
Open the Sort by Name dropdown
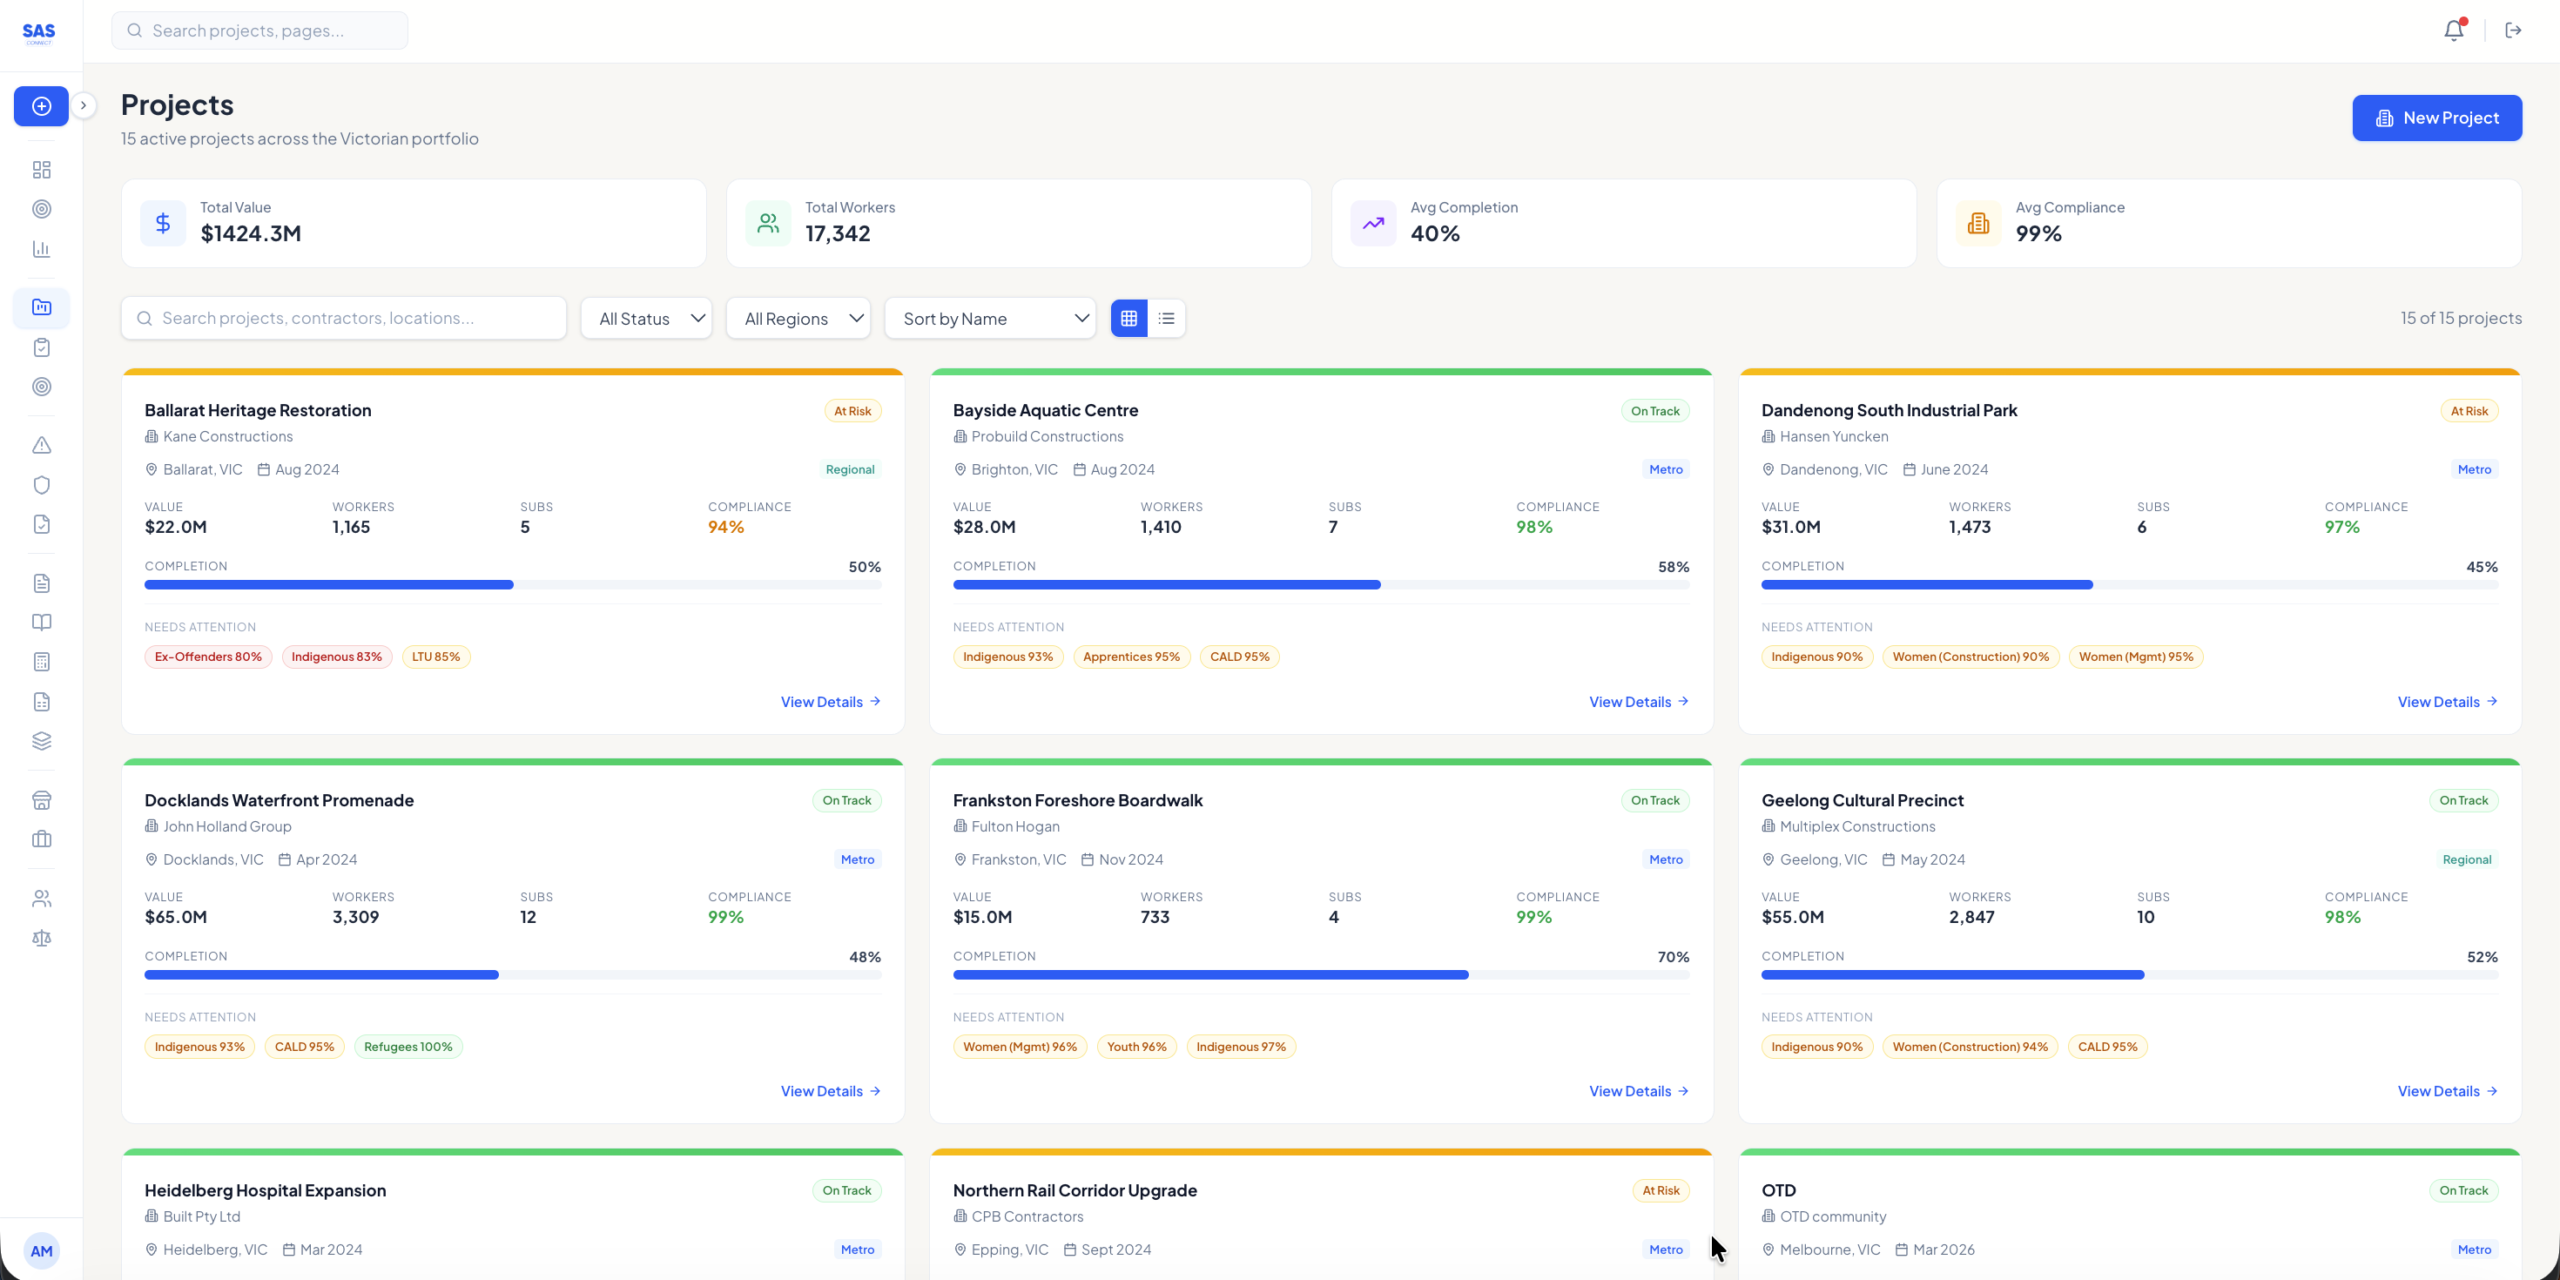tap(990, 318)
